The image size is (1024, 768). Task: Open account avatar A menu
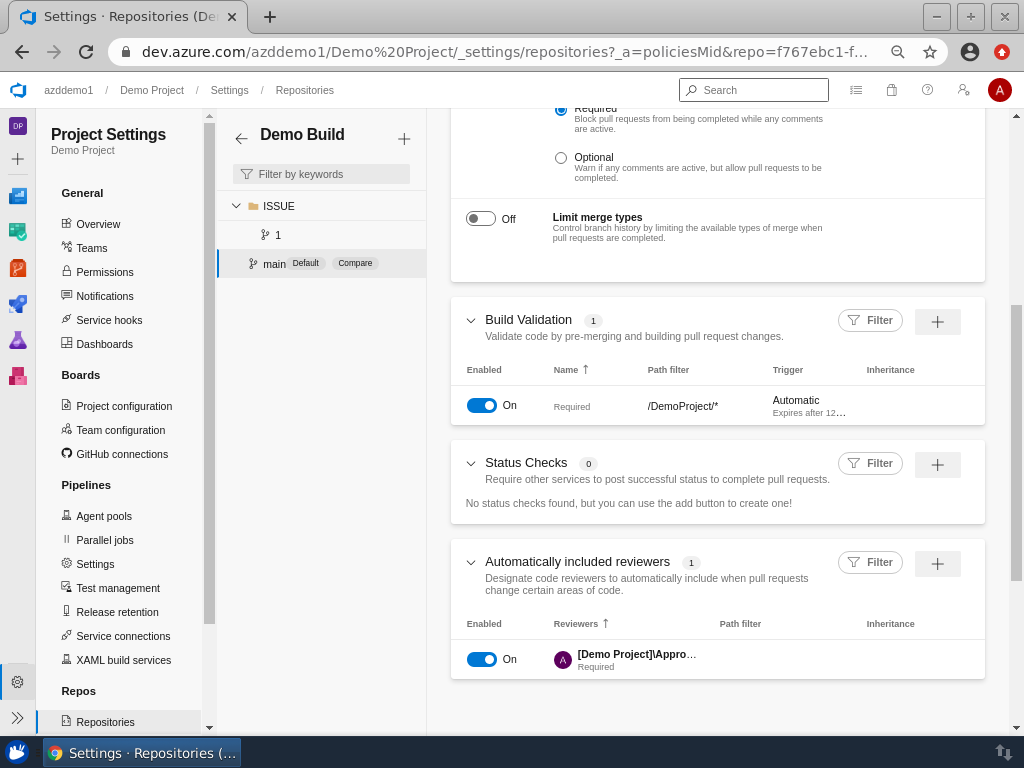(x=999, y=90)
